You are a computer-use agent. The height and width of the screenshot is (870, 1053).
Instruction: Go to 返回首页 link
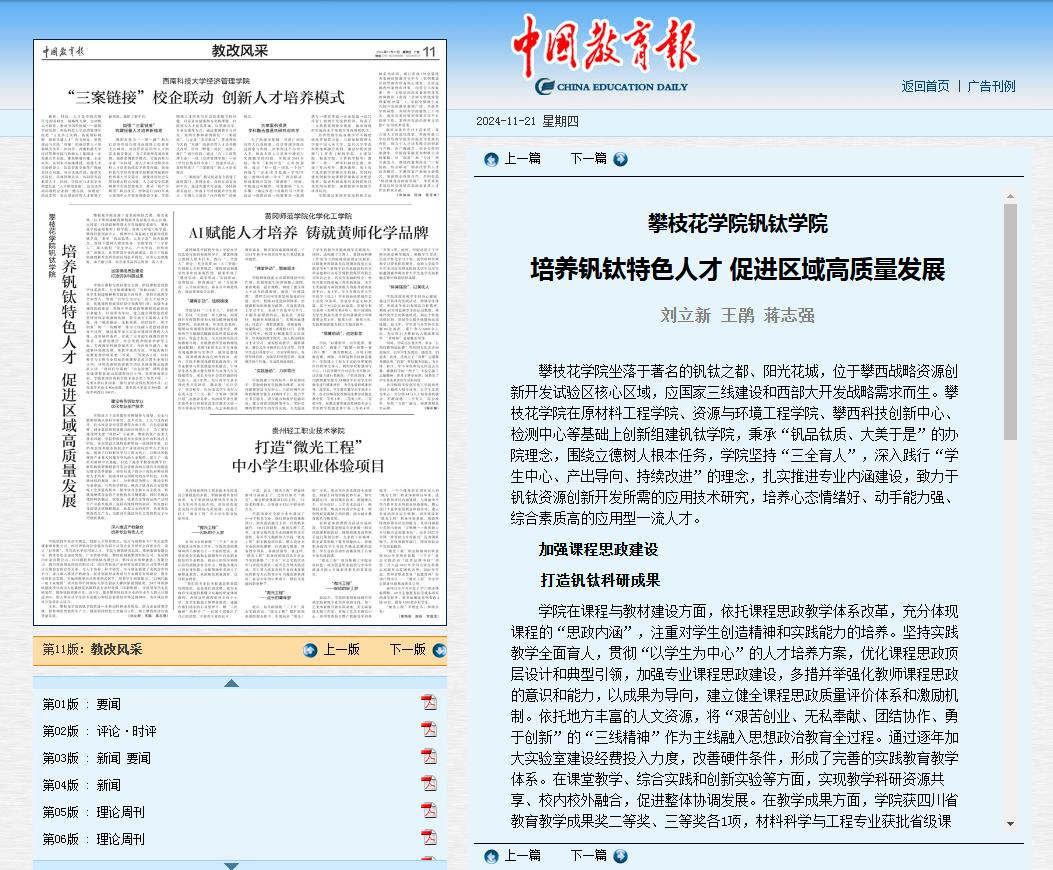click(925, 86)
